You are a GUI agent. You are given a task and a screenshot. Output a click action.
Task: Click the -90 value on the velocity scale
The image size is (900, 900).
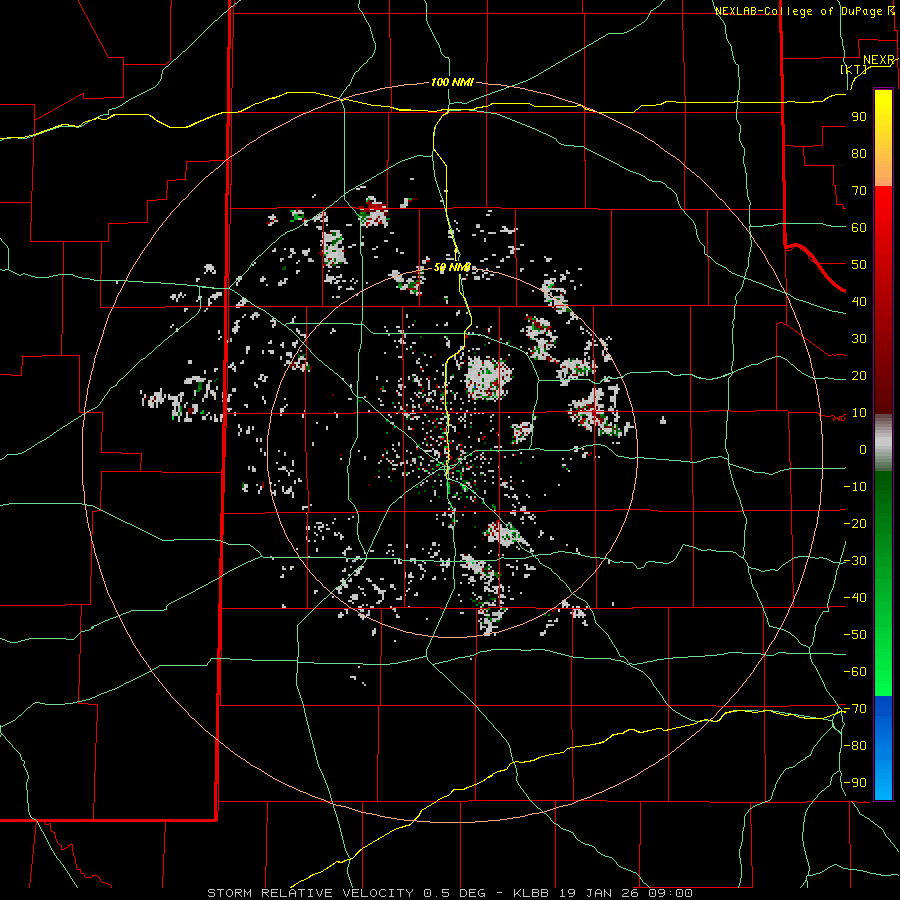855,783
